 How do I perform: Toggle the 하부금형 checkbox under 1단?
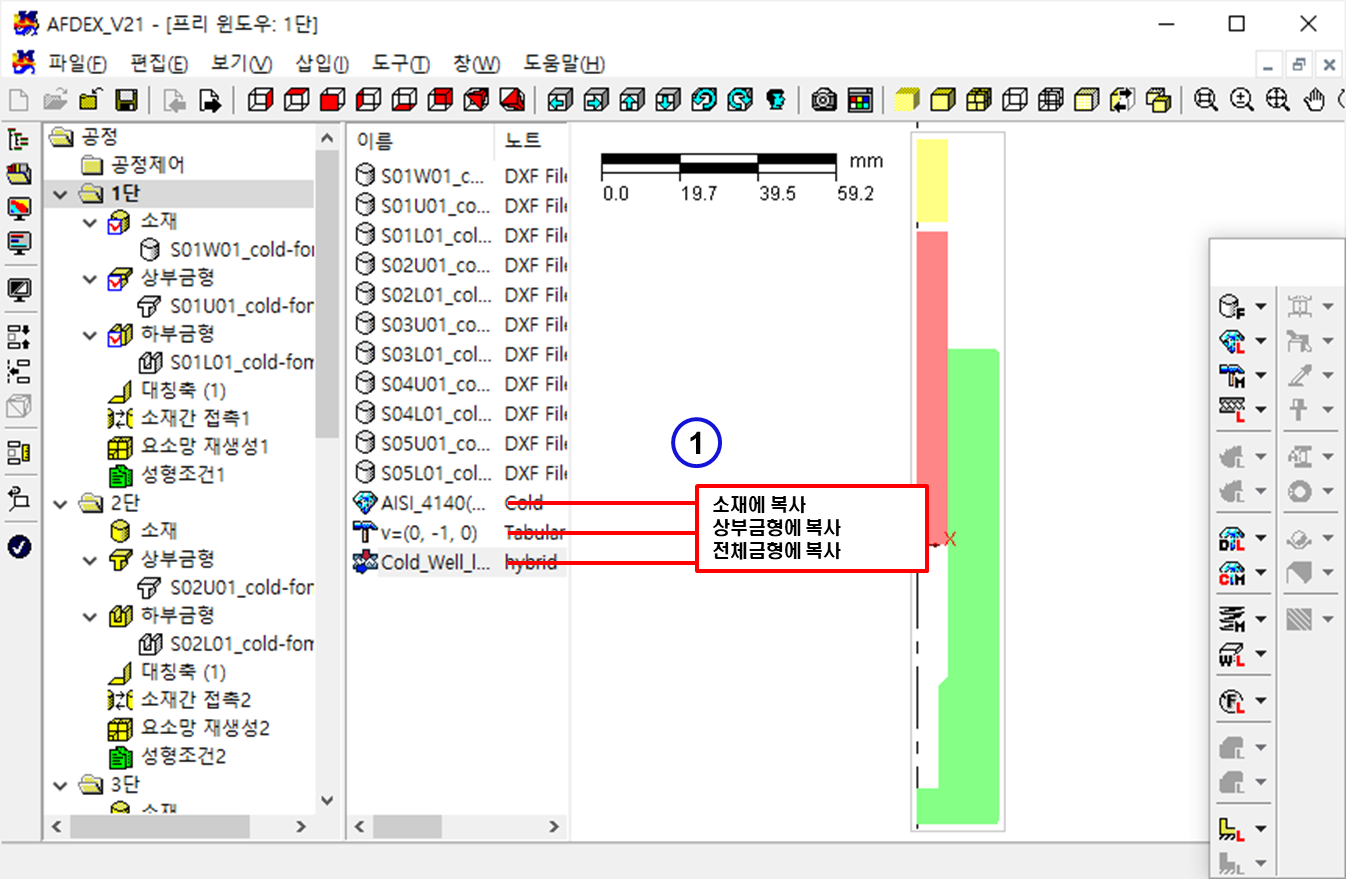pyautogui.click(x=119, y=334)
